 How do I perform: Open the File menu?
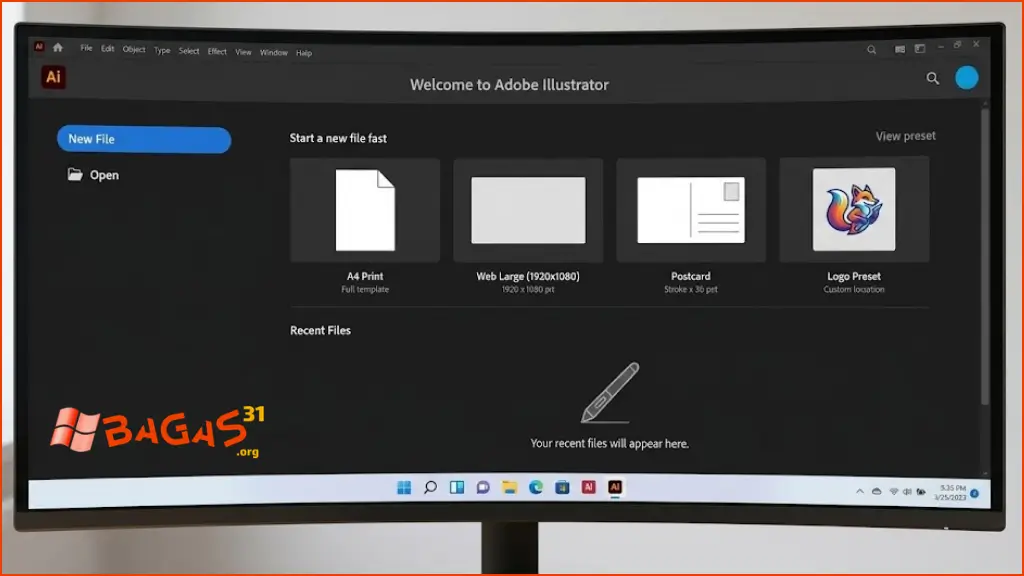coord(86,48)
